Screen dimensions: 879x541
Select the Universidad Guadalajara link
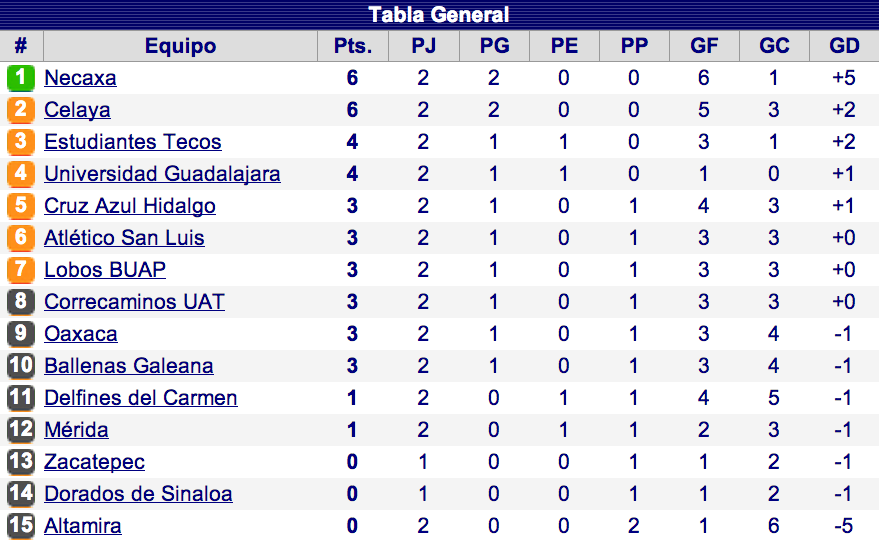click(x=162, y=174)
